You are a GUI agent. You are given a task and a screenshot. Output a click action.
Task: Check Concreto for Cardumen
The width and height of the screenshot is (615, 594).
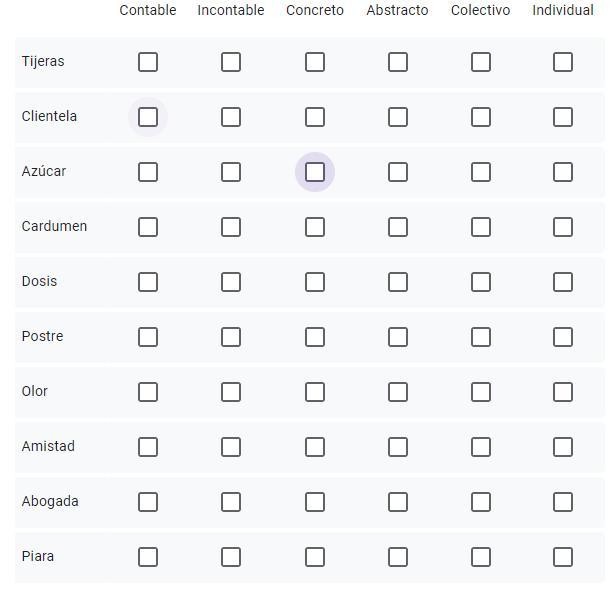click(x=315, y=227)
